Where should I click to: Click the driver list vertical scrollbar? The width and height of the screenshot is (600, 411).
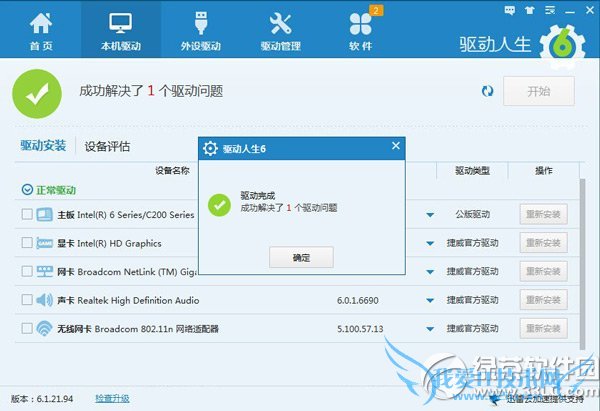click(x=582, y=264)
